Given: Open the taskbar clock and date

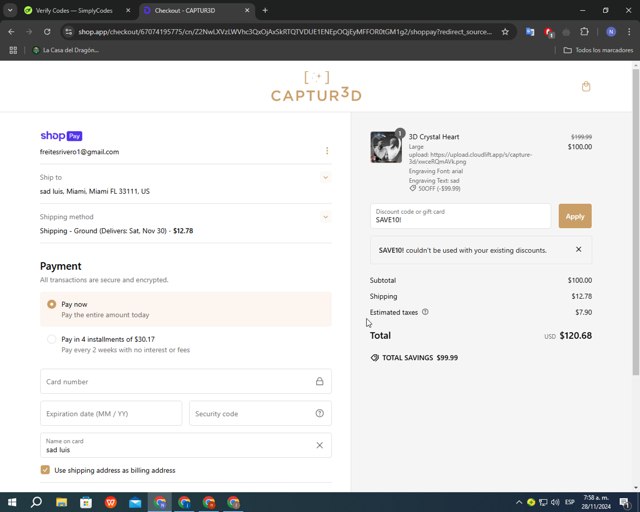Looking at the screenshot, I should coord(596,502).
